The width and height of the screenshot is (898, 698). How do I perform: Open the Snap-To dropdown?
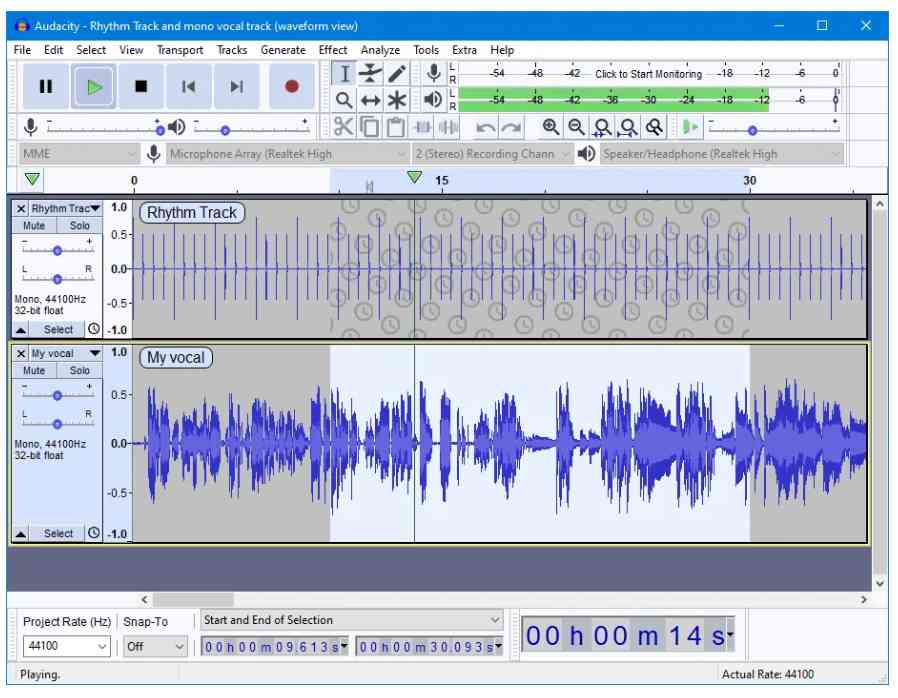[155, 646]
